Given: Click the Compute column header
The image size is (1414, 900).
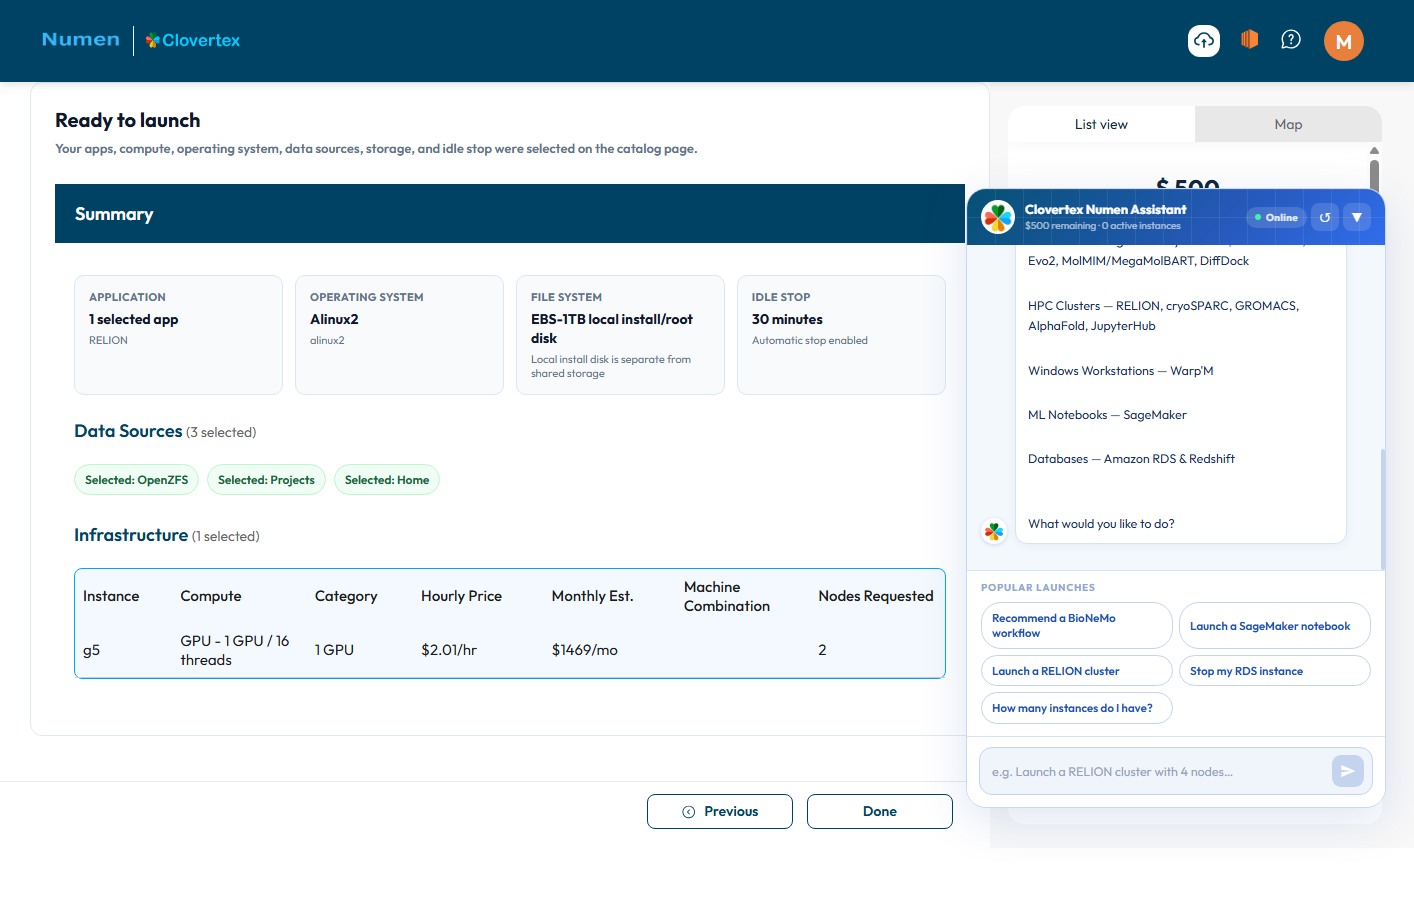Looking at the screenshot, I should point(211,596).
